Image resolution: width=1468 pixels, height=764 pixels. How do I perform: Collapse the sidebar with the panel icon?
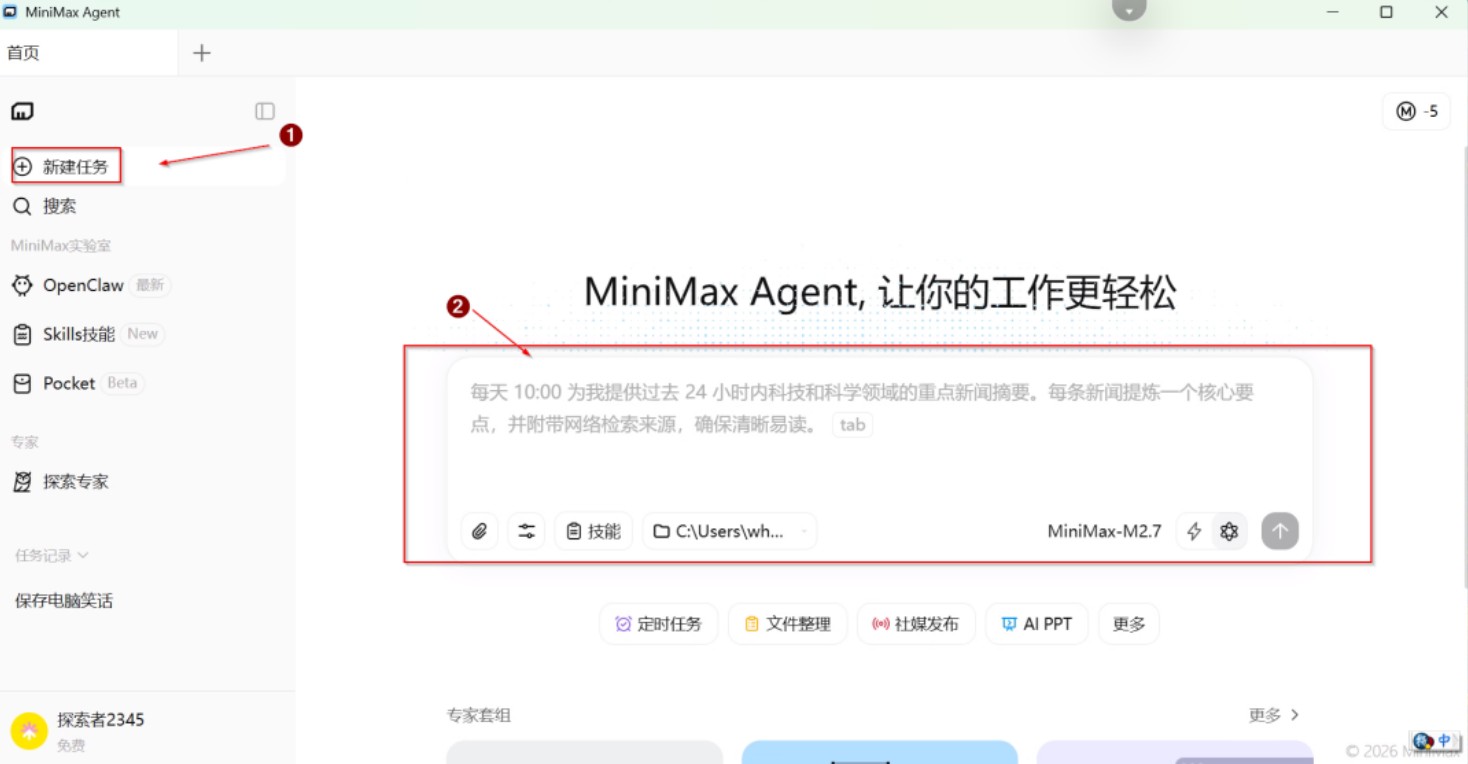(x=265, y=111)
